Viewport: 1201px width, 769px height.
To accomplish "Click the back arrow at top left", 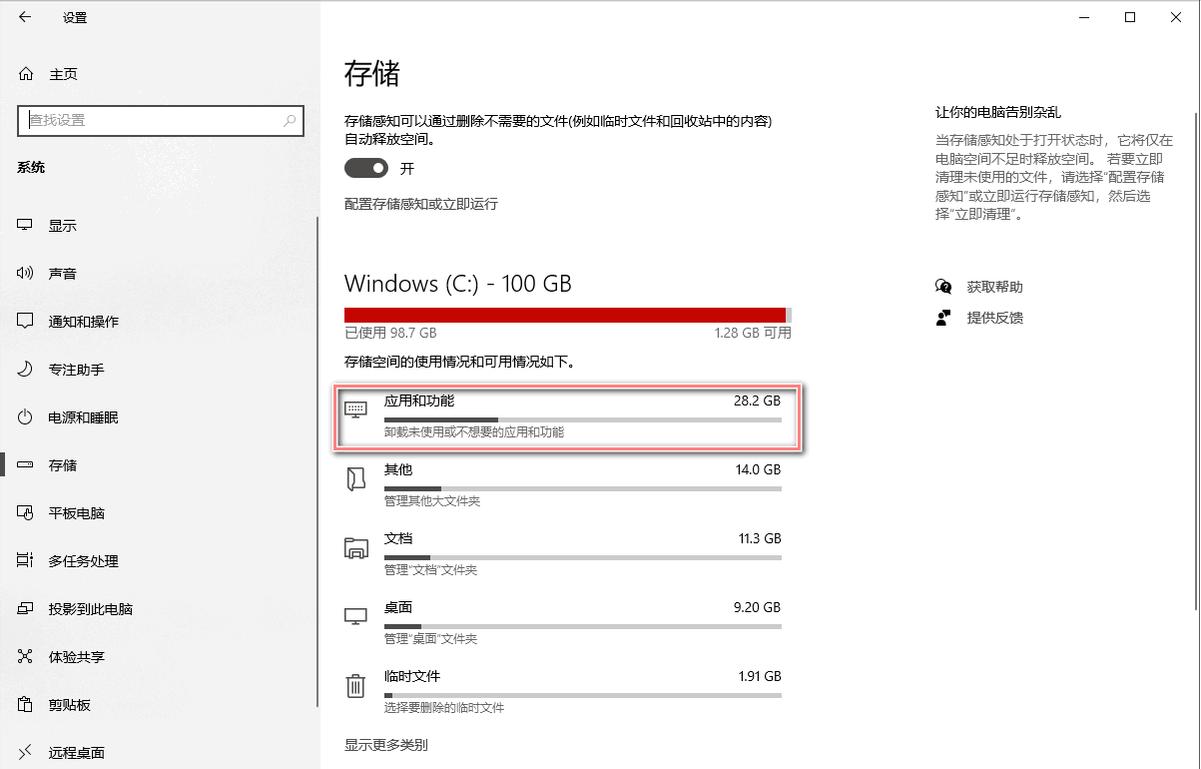I will (24, 17).
